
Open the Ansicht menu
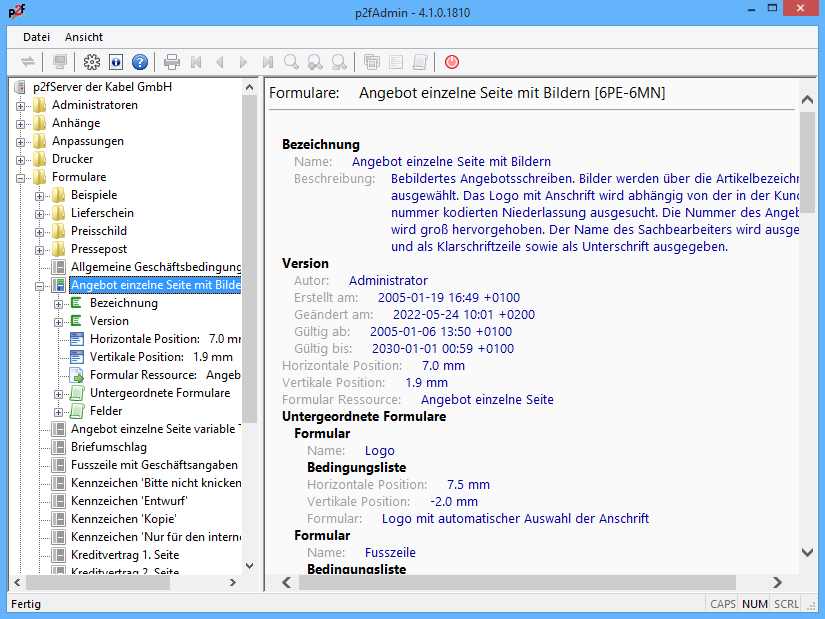point(84,37)
